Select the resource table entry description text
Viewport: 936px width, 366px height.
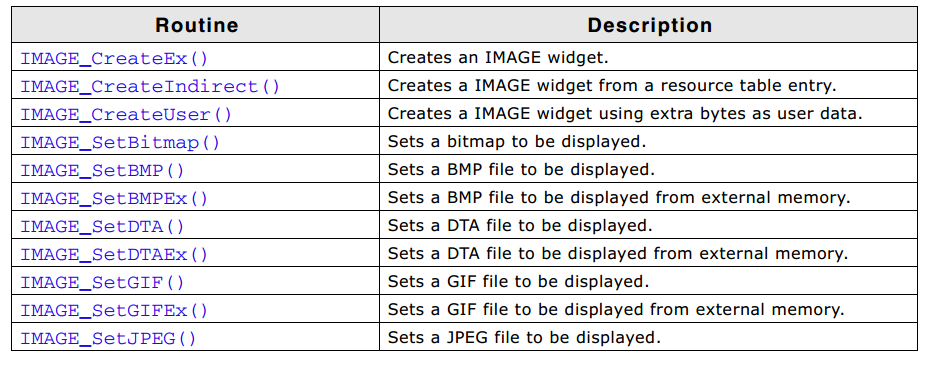[612, 86]
